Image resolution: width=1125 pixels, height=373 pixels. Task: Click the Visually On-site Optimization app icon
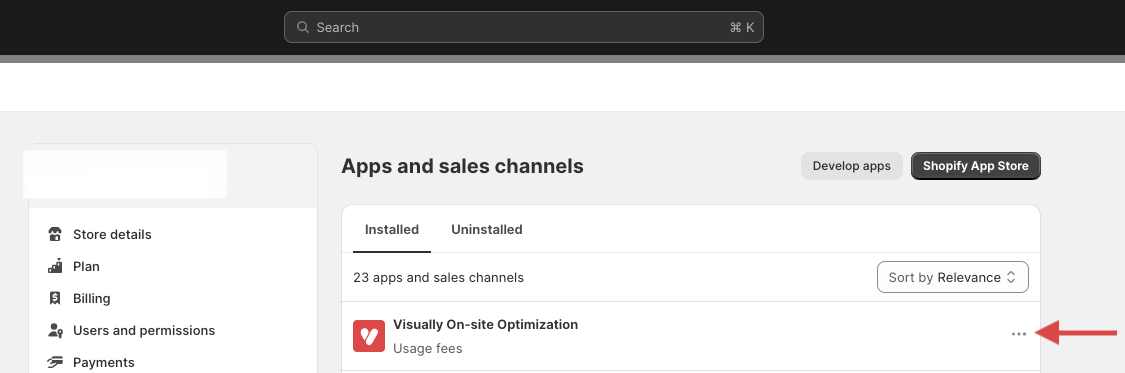point(369,336)
